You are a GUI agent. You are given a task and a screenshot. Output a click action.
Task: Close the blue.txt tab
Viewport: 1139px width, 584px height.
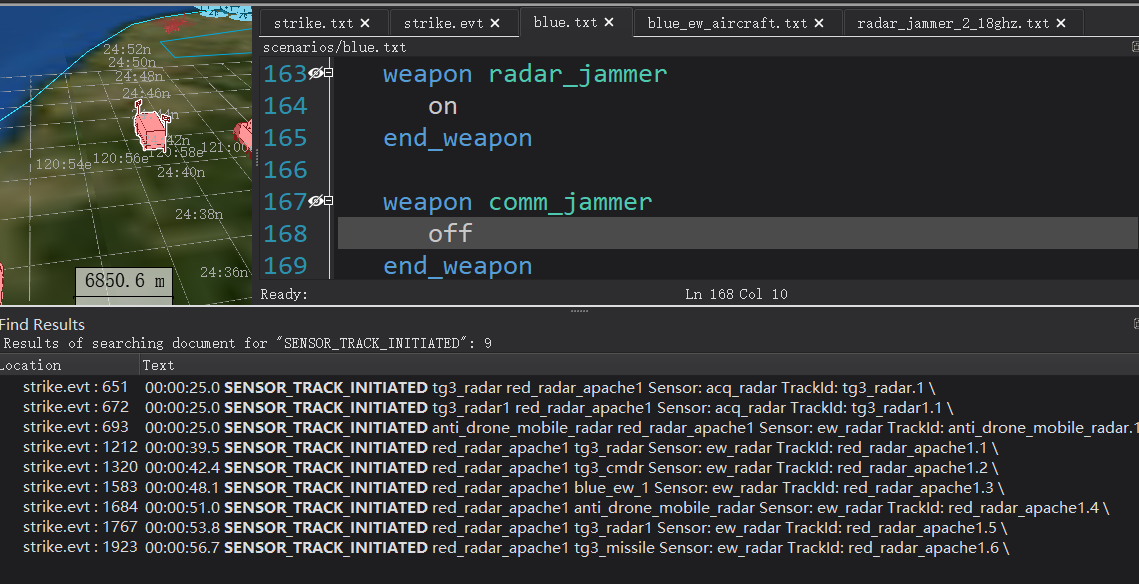[x=611, y=23]
